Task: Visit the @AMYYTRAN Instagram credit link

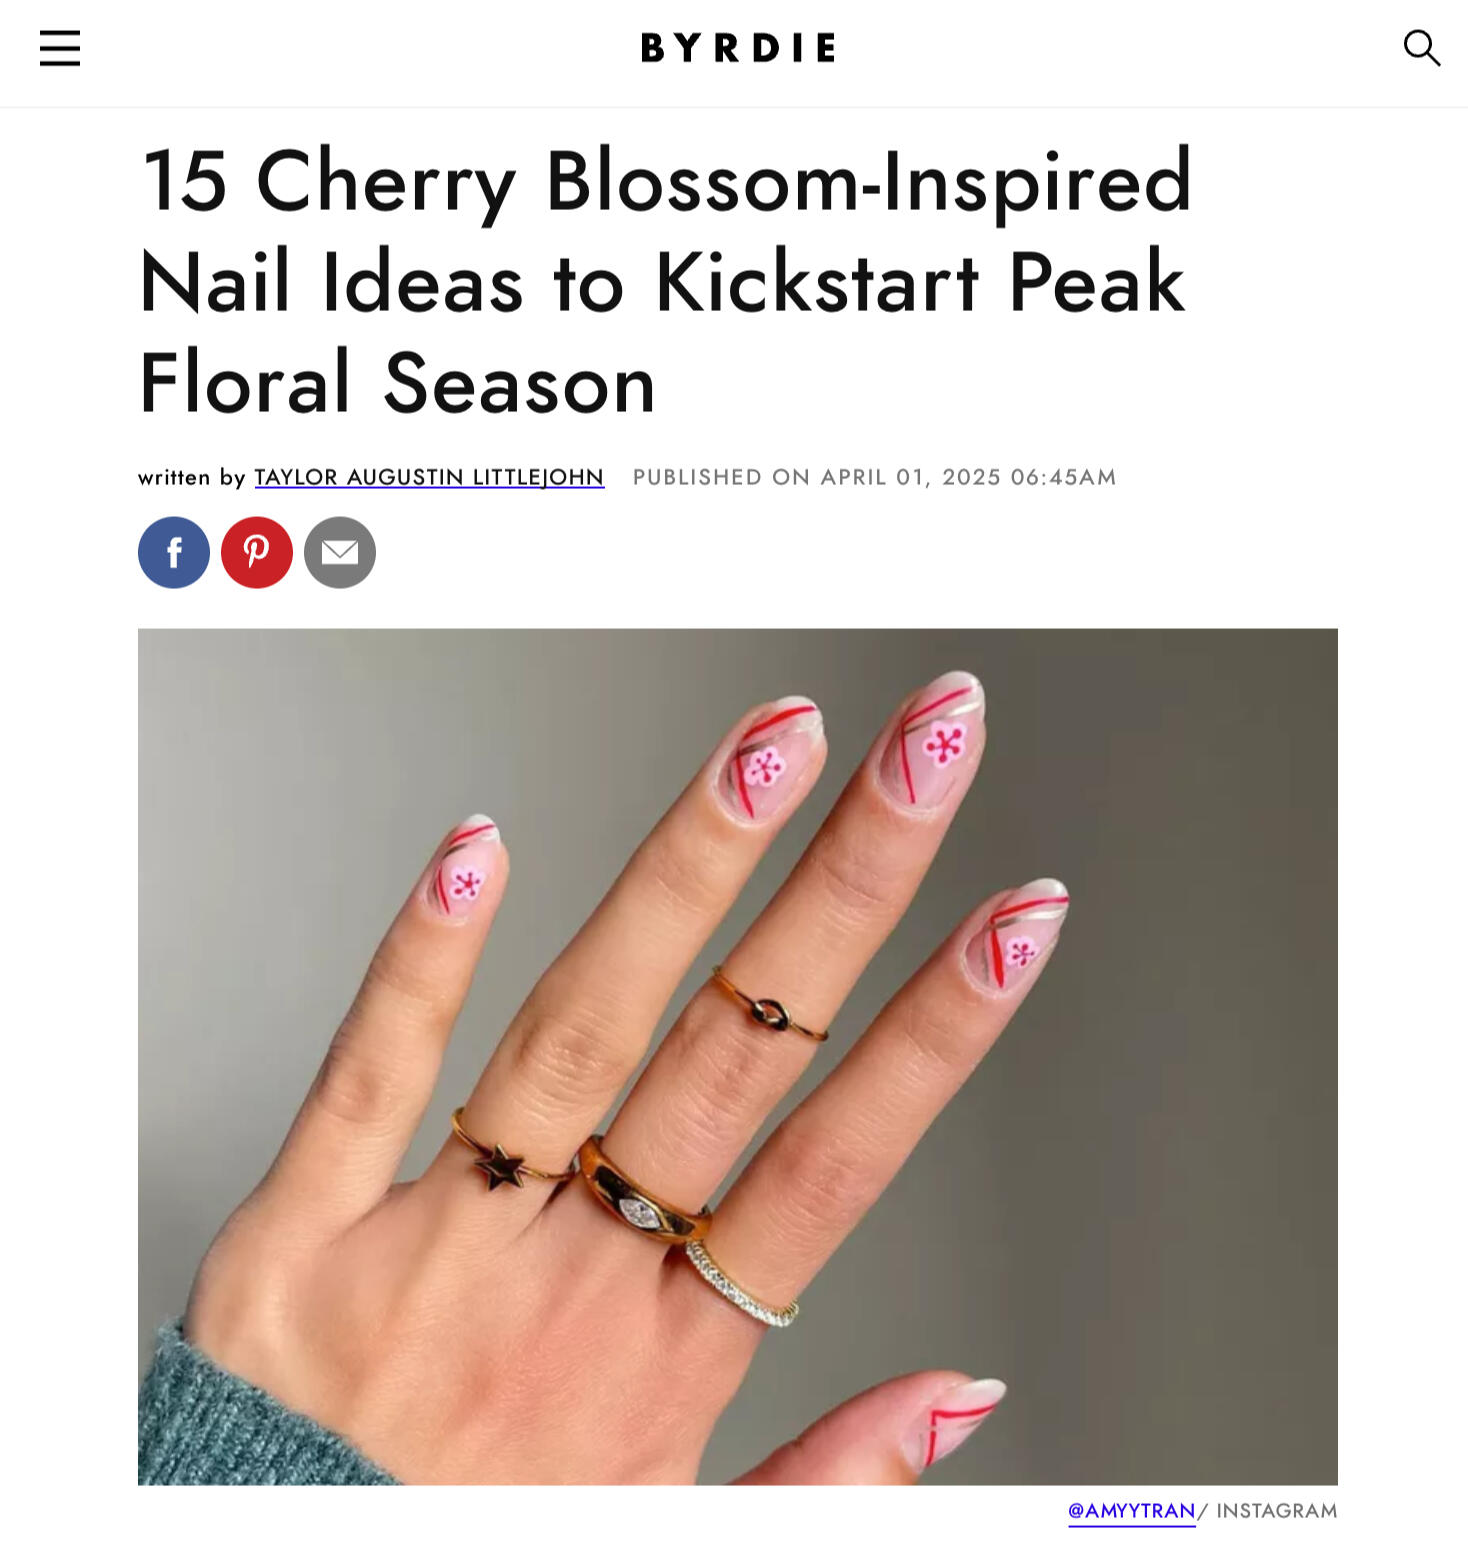Action: pyautogui.click(x=1131, y=1510)
